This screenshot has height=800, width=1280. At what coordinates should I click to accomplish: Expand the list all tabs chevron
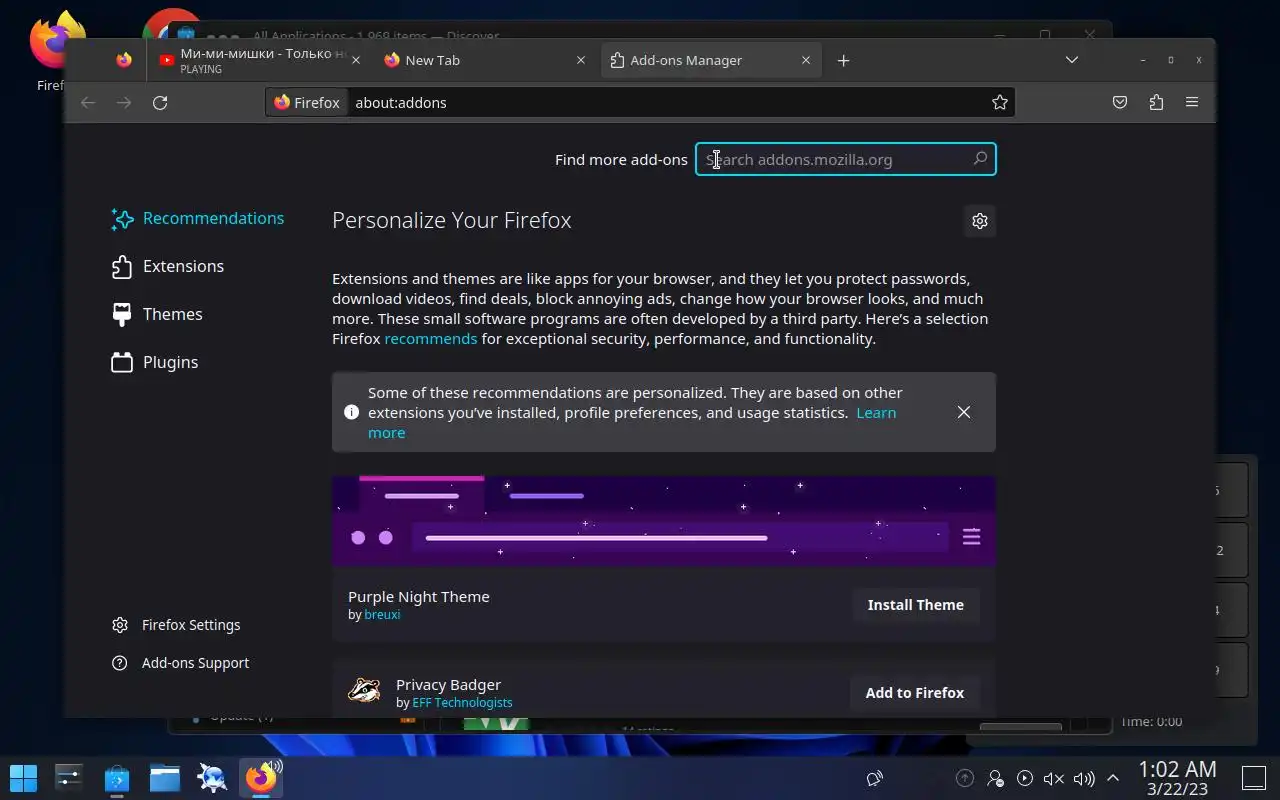(1071, 60)
